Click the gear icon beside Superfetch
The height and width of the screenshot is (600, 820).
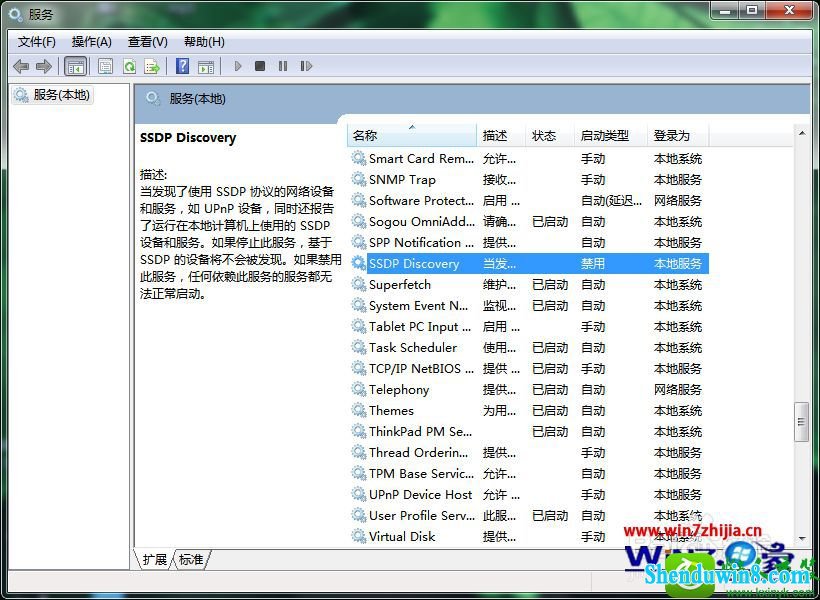point(359,284)
